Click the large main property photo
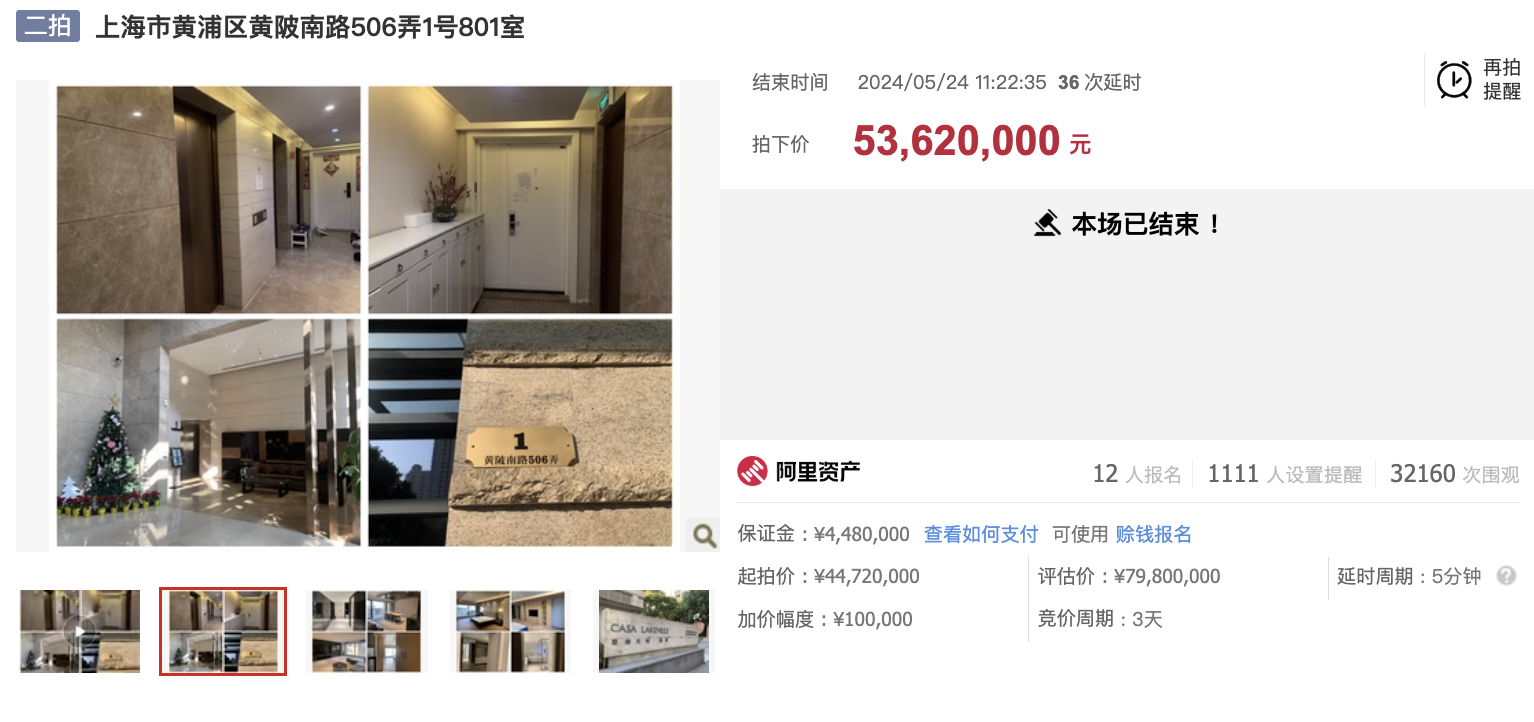 point(365,316)
